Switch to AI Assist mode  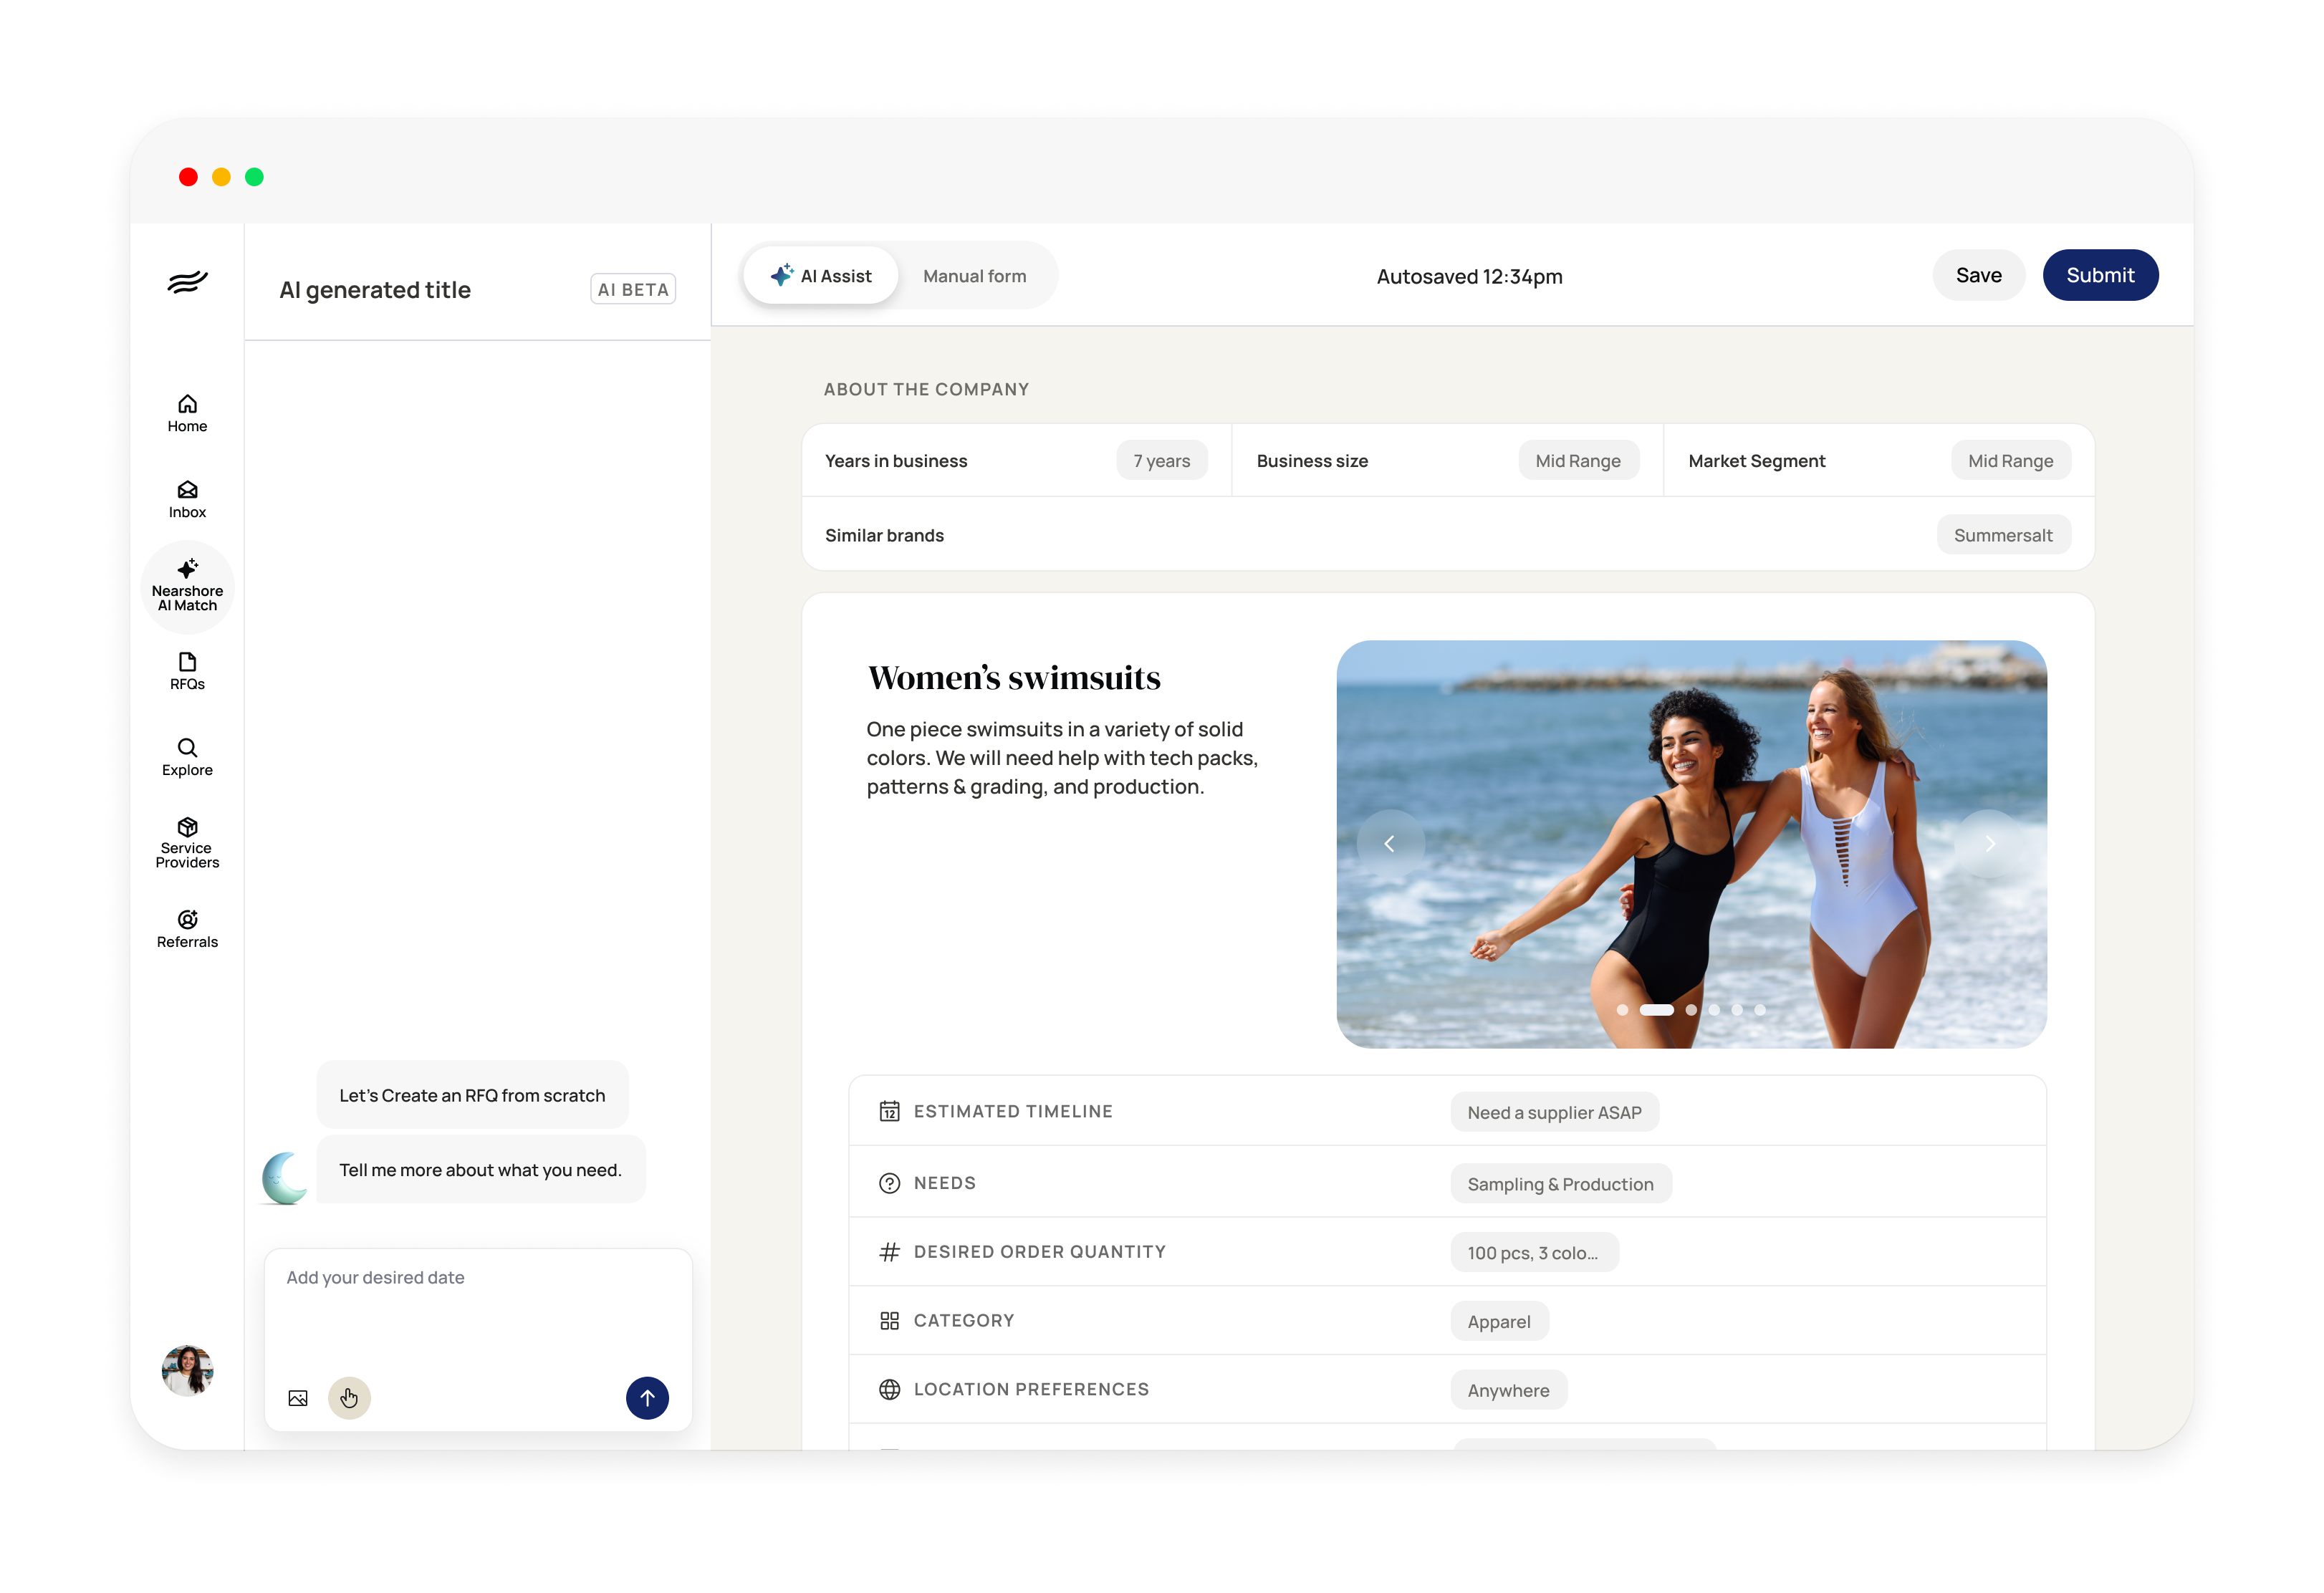821,276
